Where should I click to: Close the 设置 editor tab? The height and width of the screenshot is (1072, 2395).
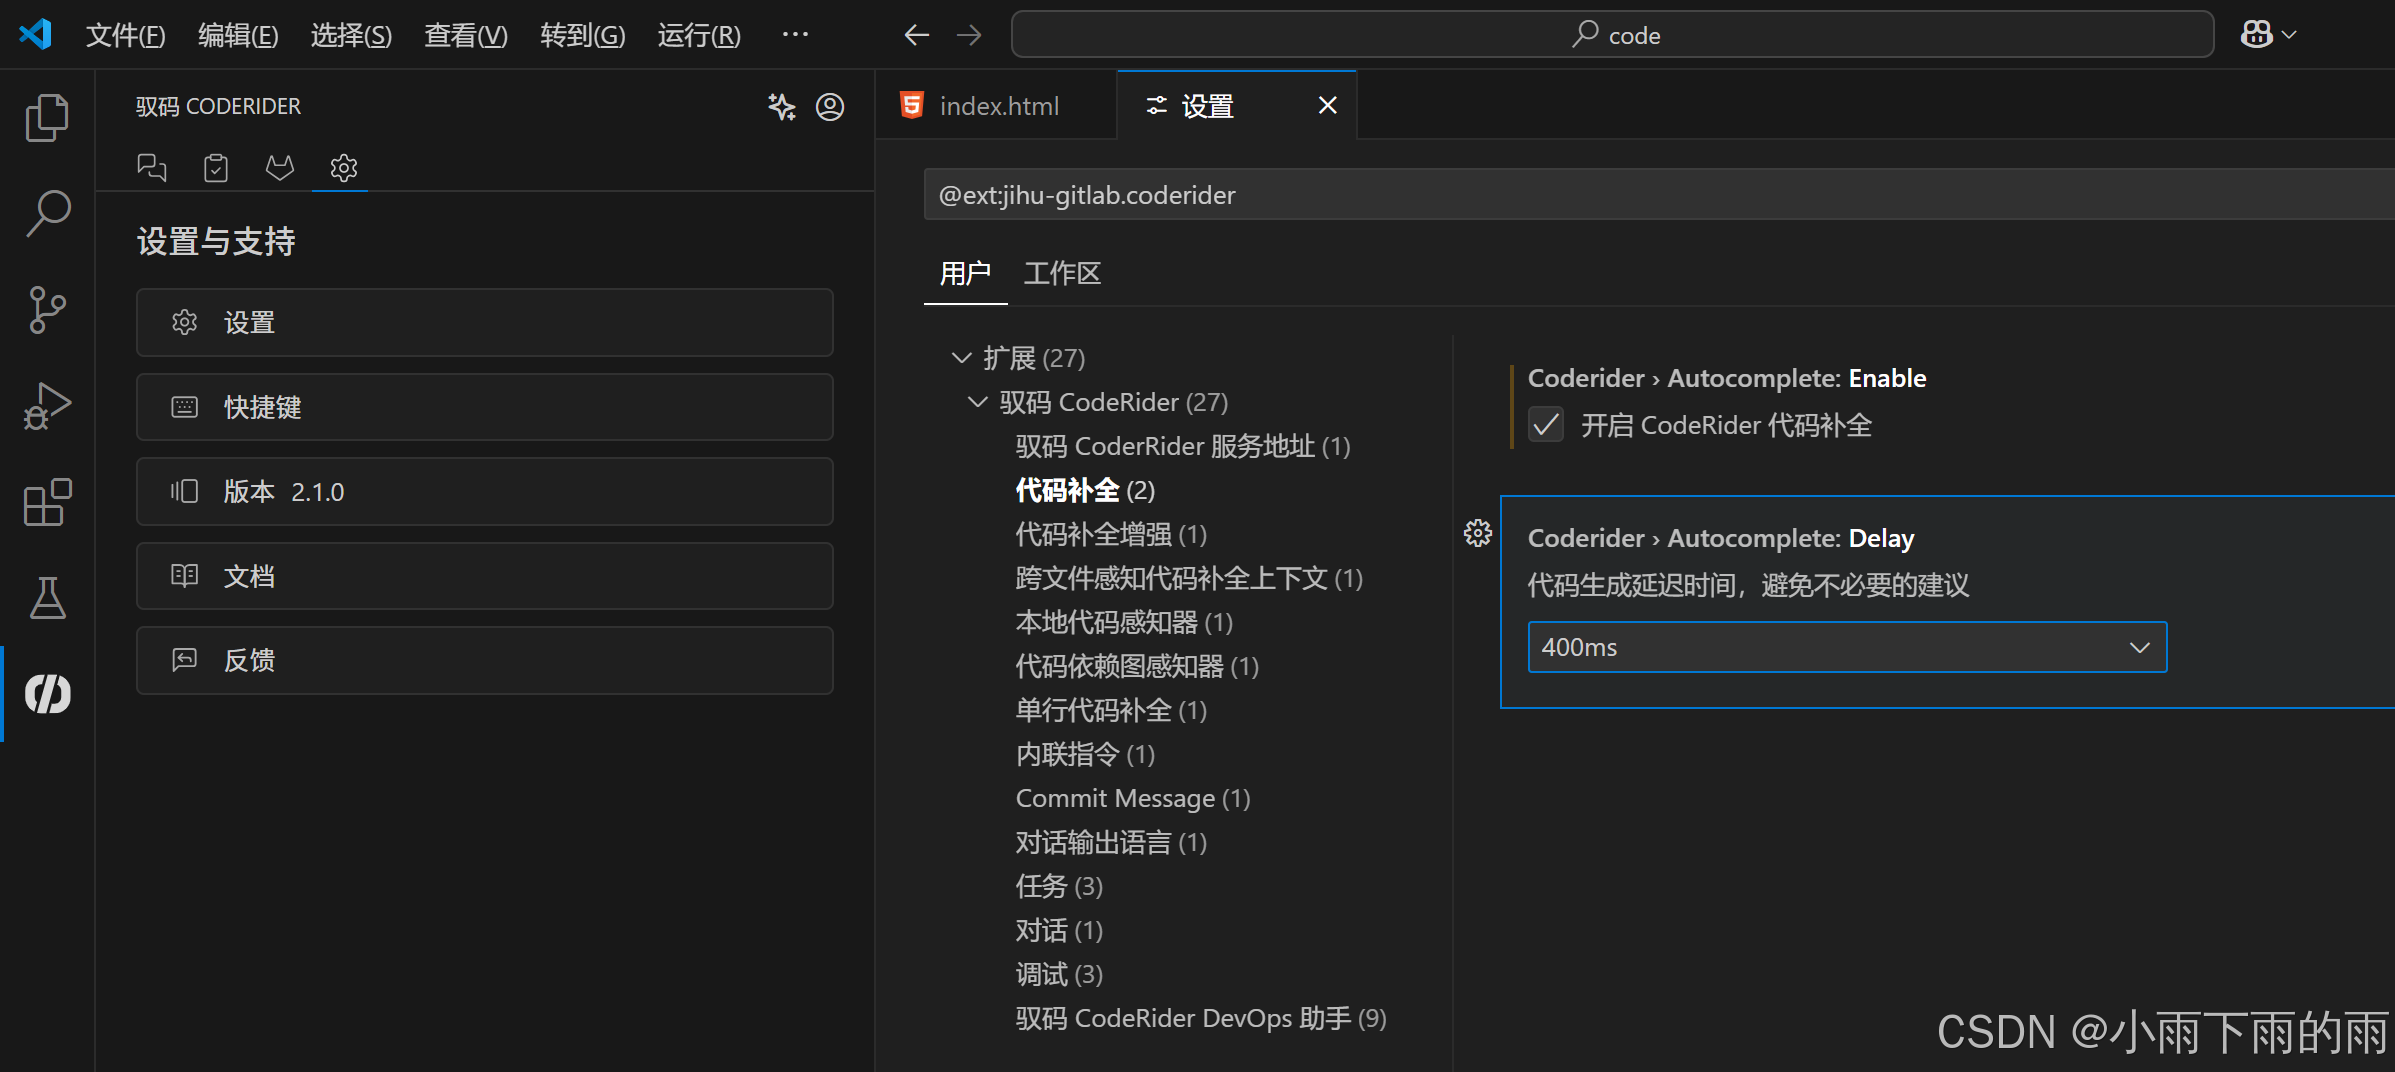pos(1327,105)
